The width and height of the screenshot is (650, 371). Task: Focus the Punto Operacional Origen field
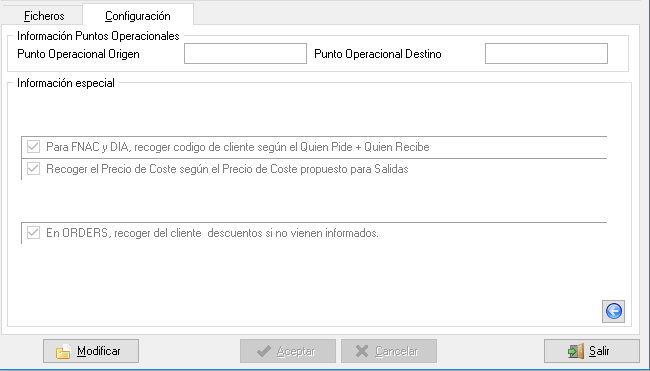tap(245, 53)
